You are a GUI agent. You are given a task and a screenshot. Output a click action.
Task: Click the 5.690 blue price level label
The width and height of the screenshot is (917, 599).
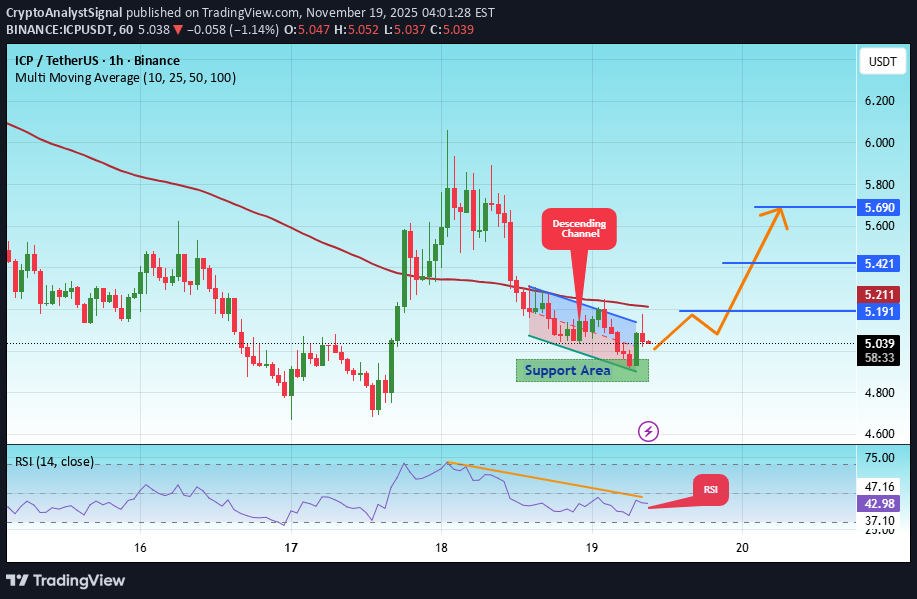point(878,208)
